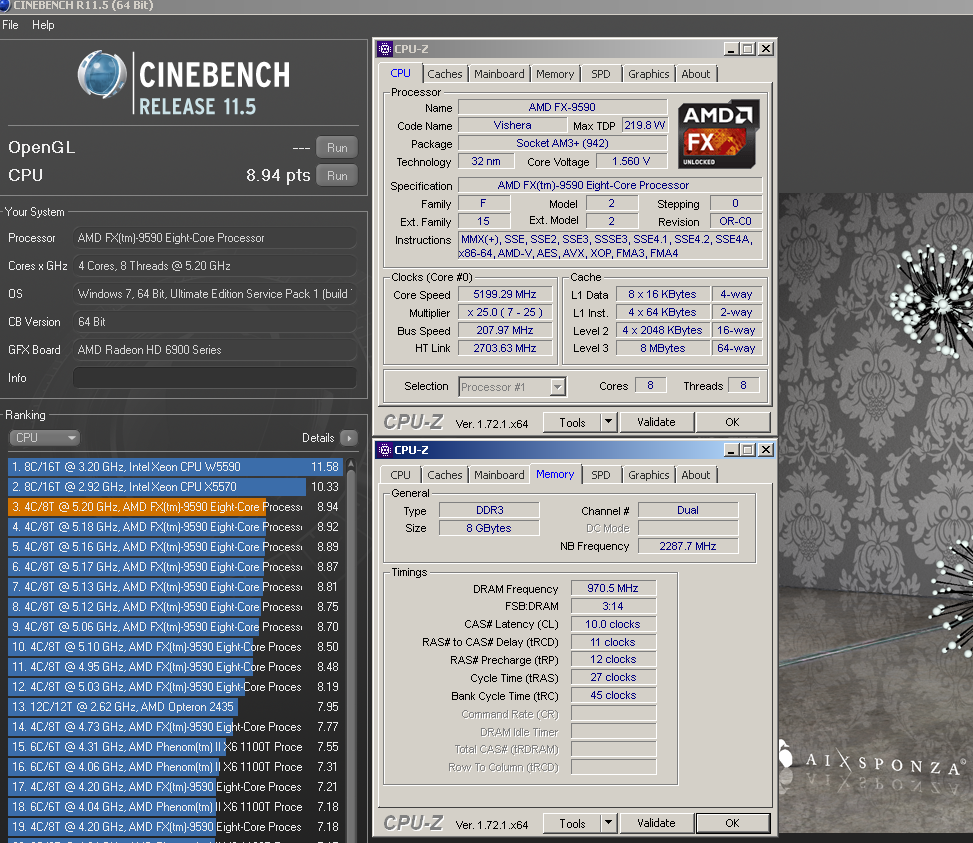Minimize the top CPU-Z window
973x843 pixels.
pos(731,49)
